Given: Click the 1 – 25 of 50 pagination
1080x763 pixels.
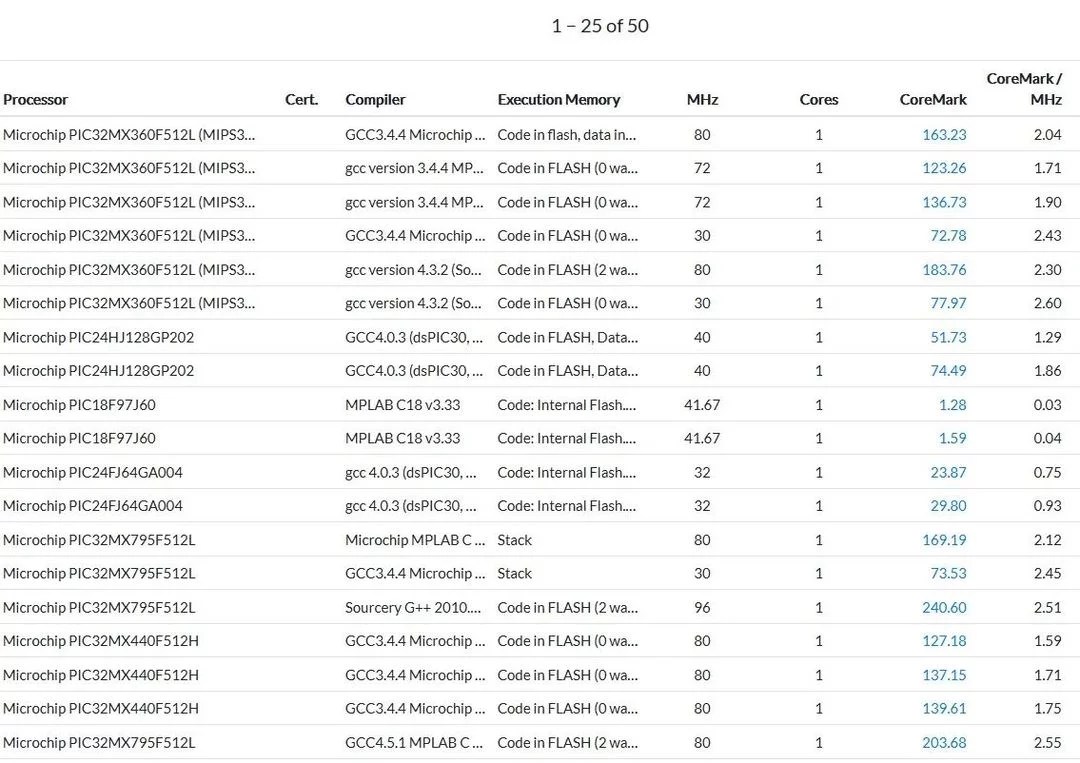Looking at the screenshot, I should point(598,26).
